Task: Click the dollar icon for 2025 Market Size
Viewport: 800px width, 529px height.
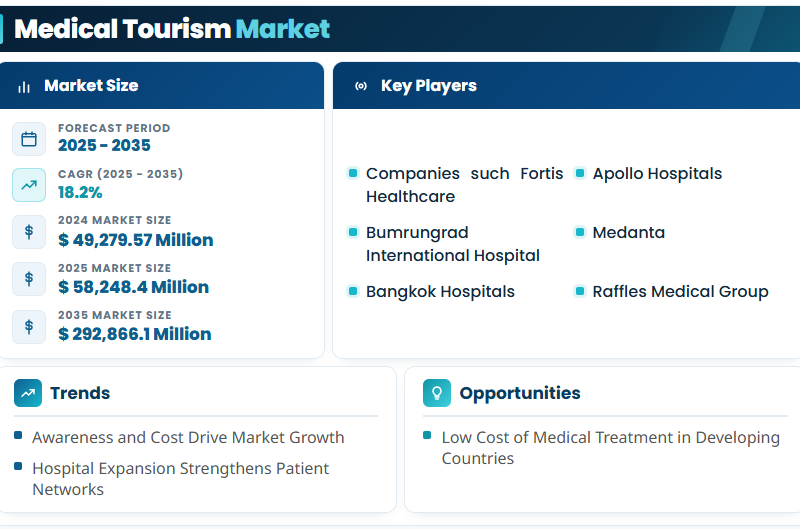Action: point(29,279)
